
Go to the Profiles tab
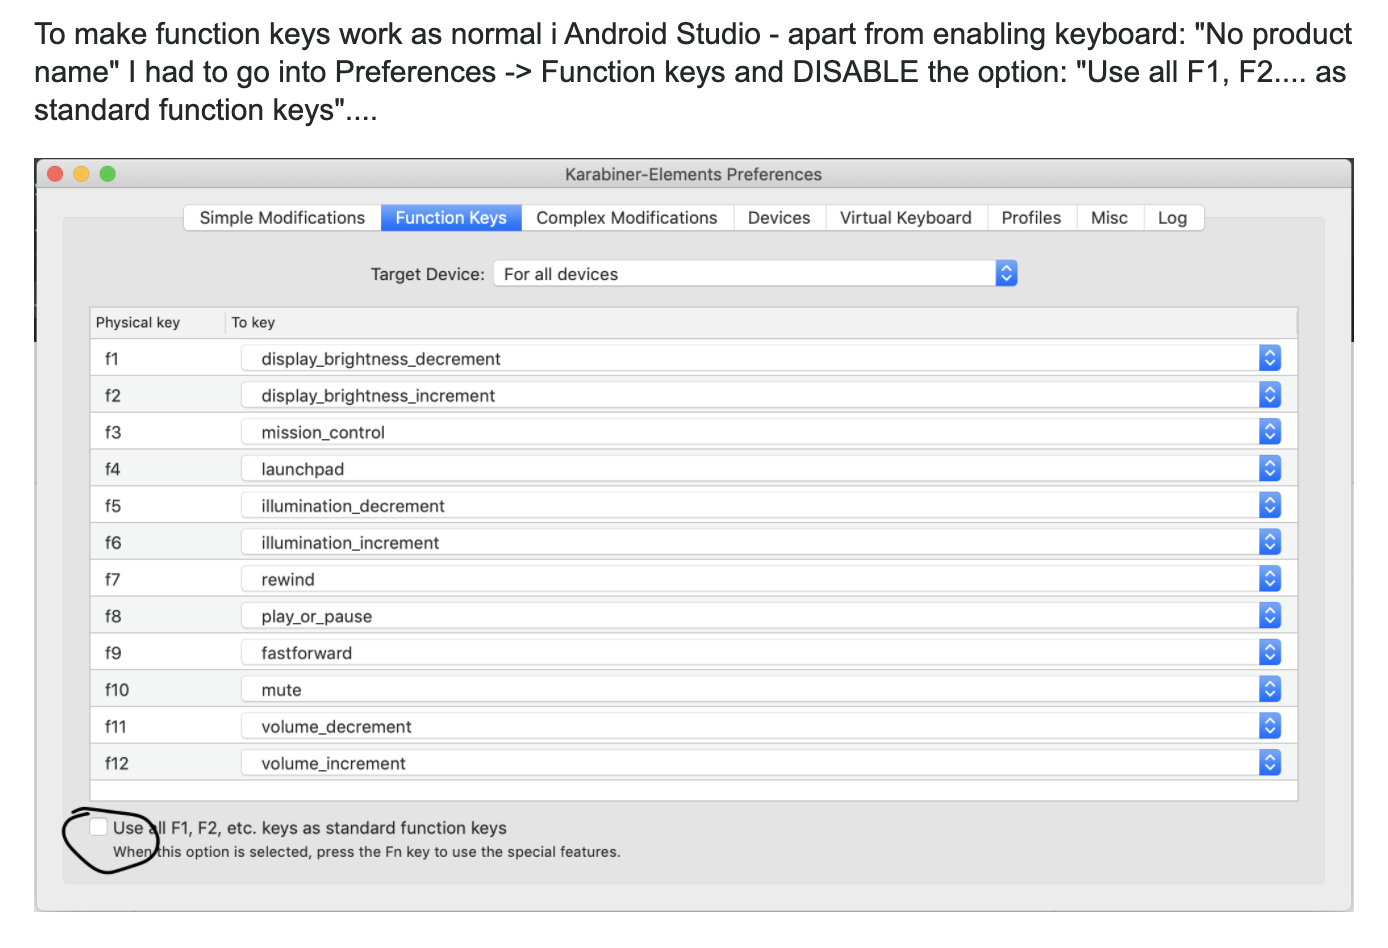1031,218
